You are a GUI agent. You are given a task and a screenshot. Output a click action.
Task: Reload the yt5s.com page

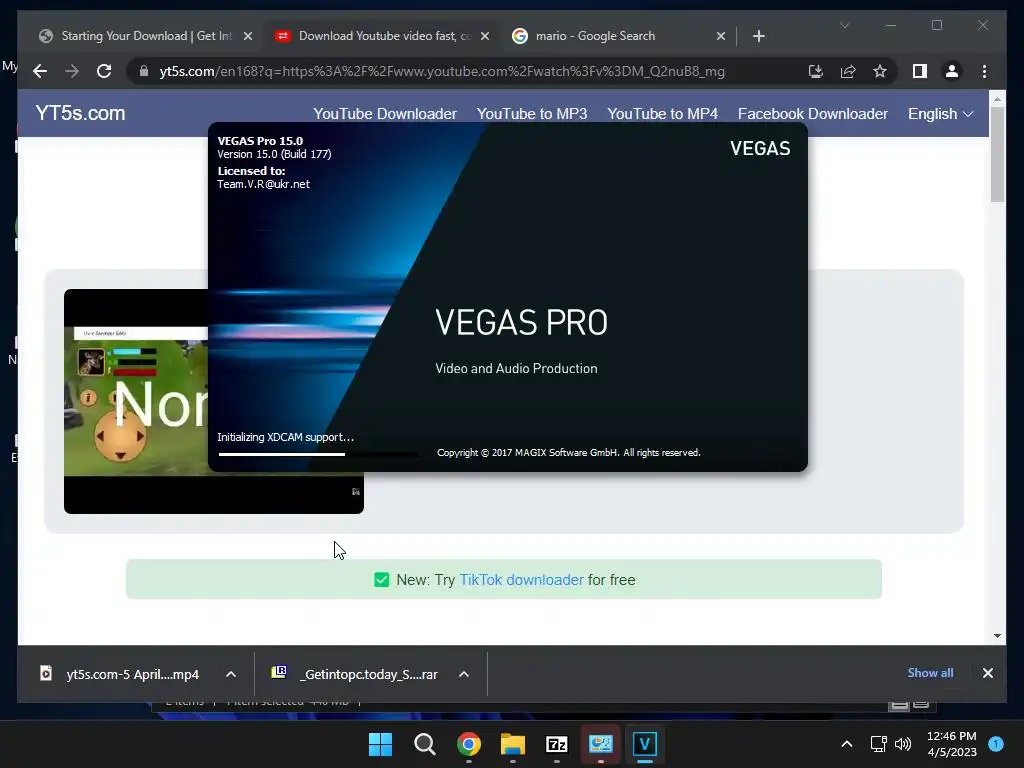pos(104,71)
